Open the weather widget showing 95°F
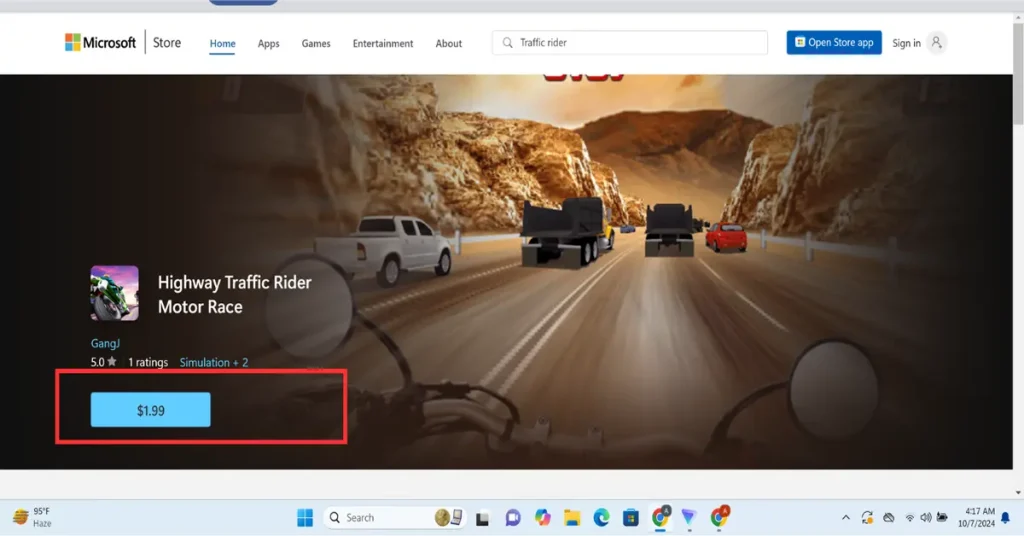 point(32,517)
